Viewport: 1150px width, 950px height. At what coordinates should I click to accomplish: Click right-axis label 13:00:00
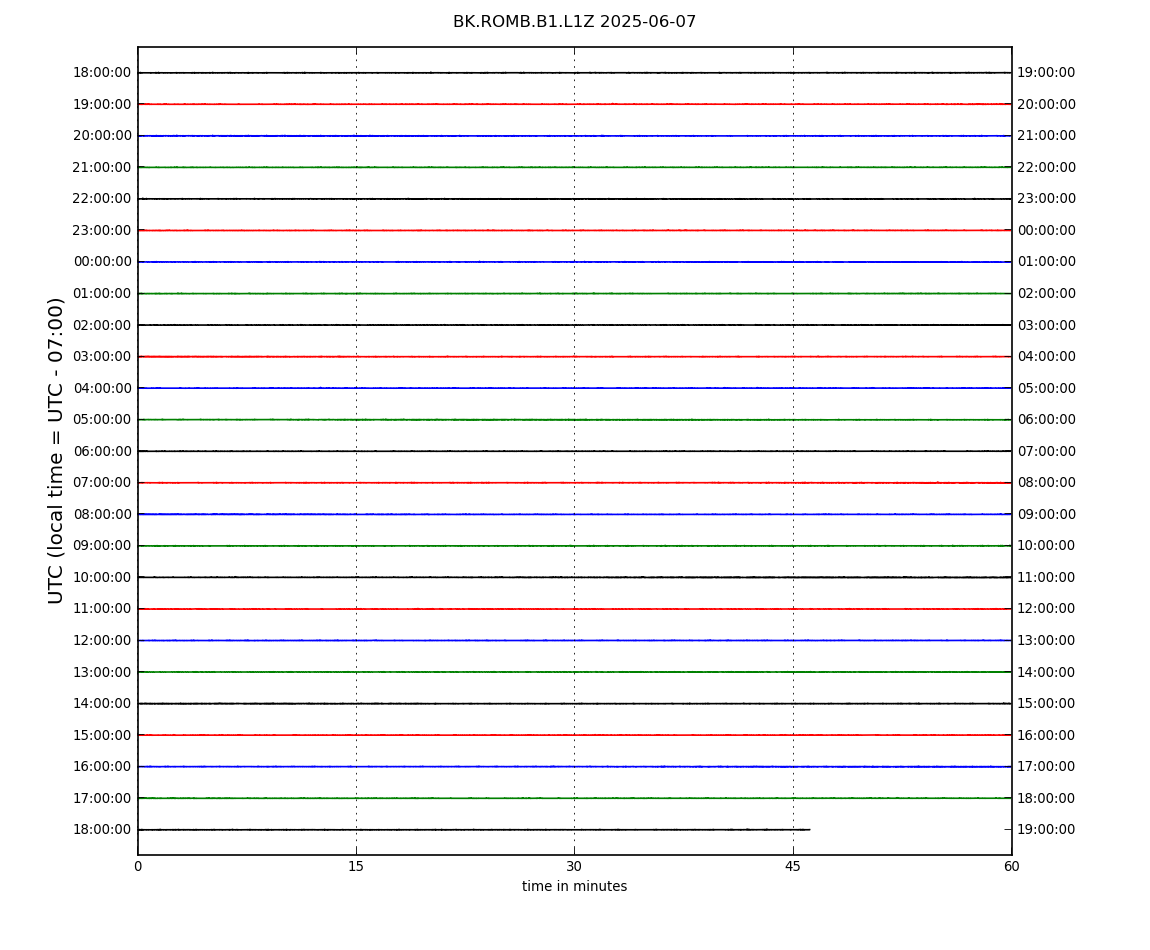1047,640
